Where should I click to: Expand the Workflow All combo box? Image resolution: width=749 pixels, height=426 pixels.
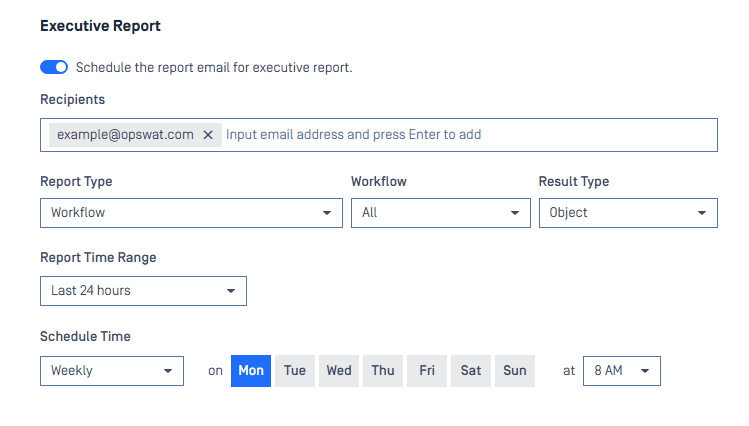[x=441, y=213]
